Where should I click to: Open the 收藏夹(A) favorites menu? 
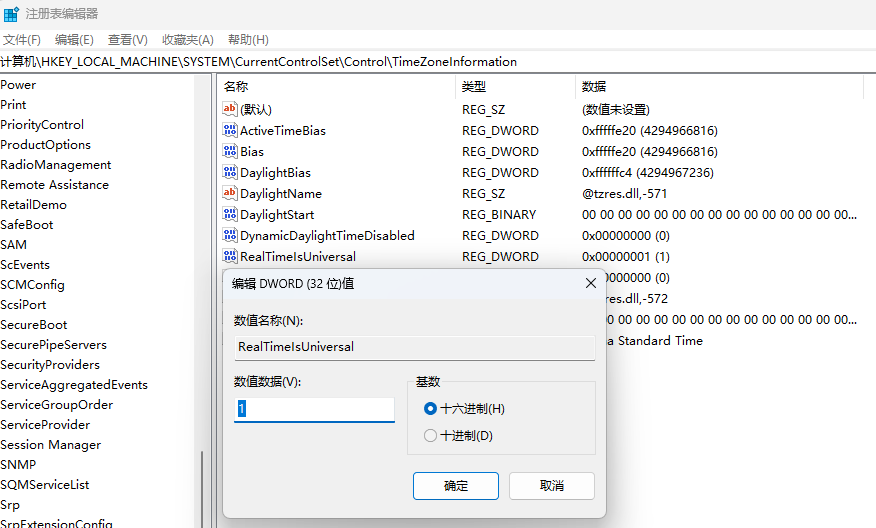point(188,40)
